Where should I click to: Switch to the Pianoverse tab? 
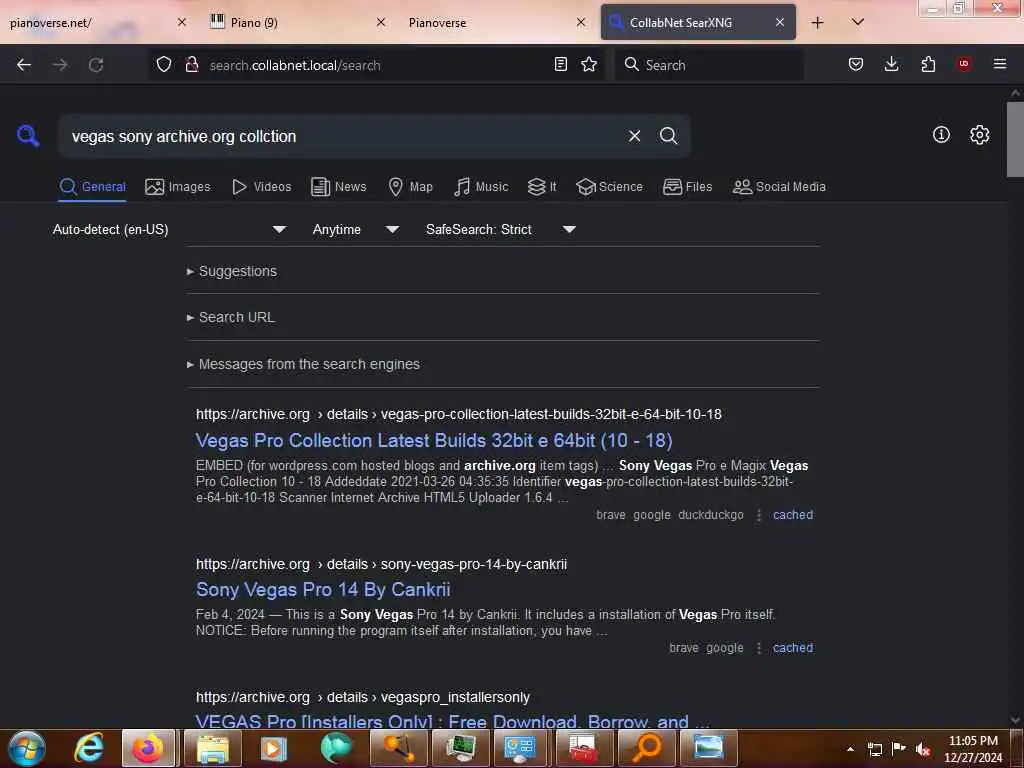[498, 23]
